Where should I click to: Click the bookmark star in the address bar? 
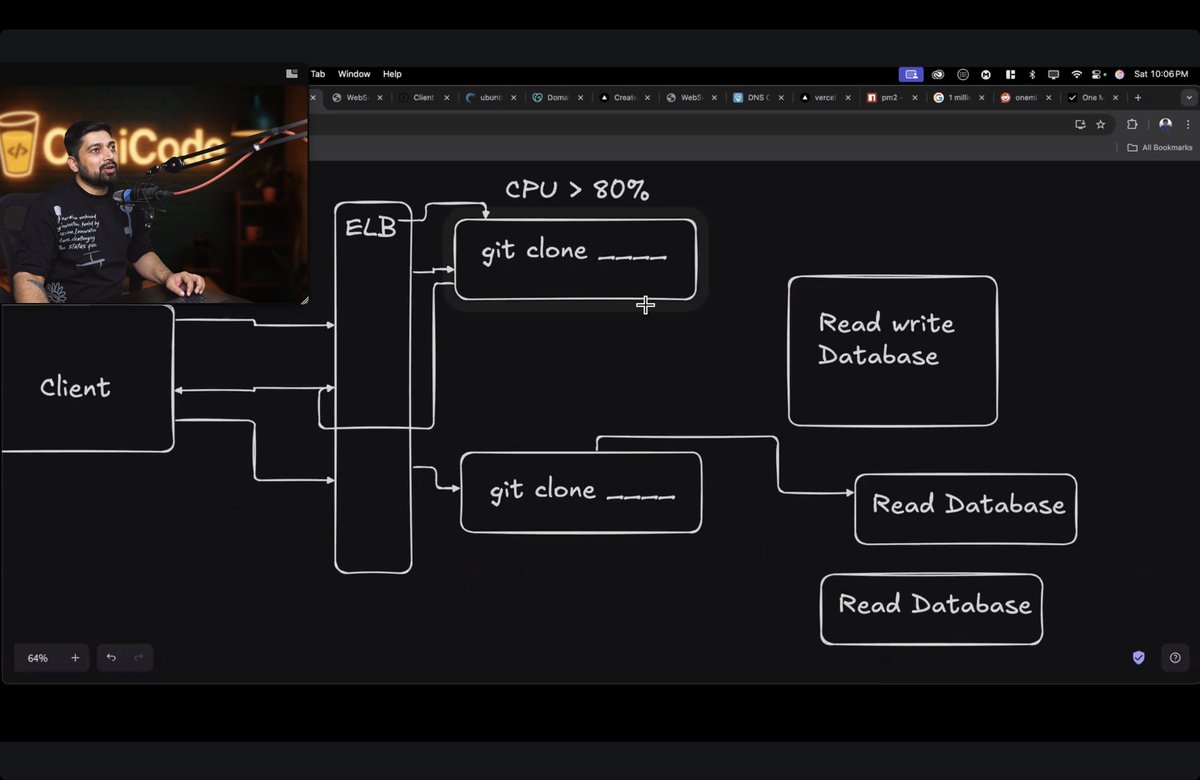click(x=1100, y=124)
